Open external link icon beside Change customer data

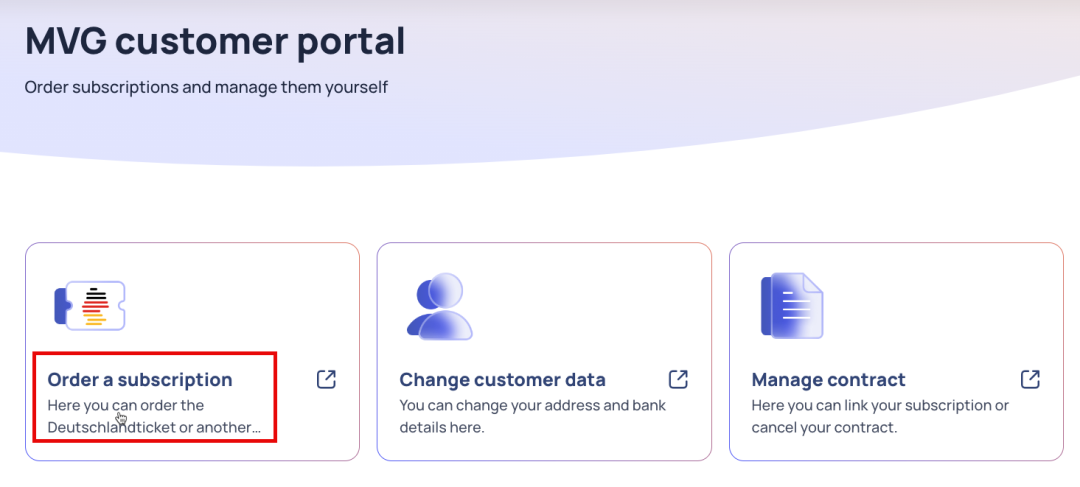[x=678, y=379]
